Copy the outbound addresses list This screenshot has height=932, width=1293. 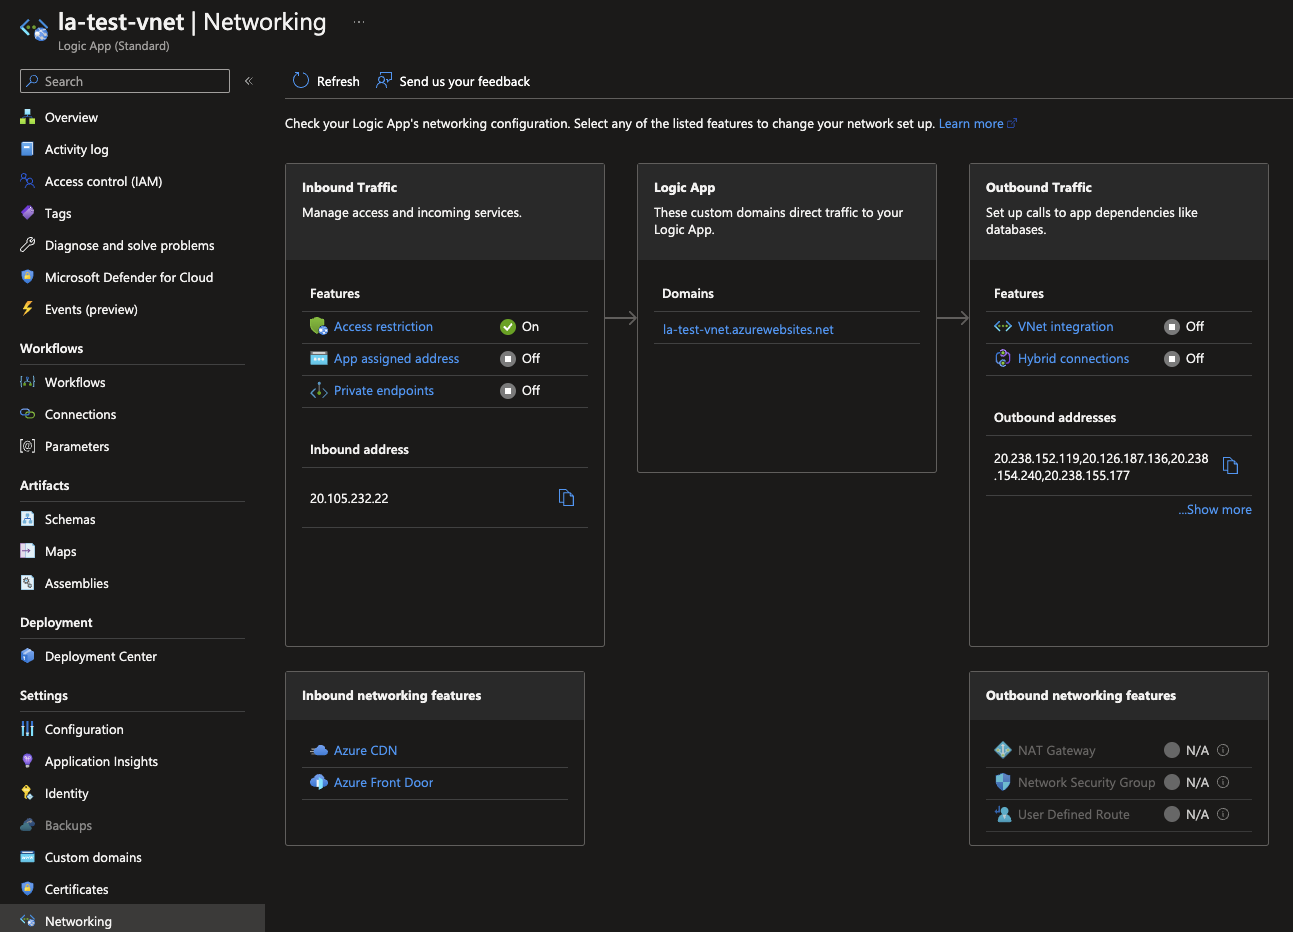tap(1230, 466)
